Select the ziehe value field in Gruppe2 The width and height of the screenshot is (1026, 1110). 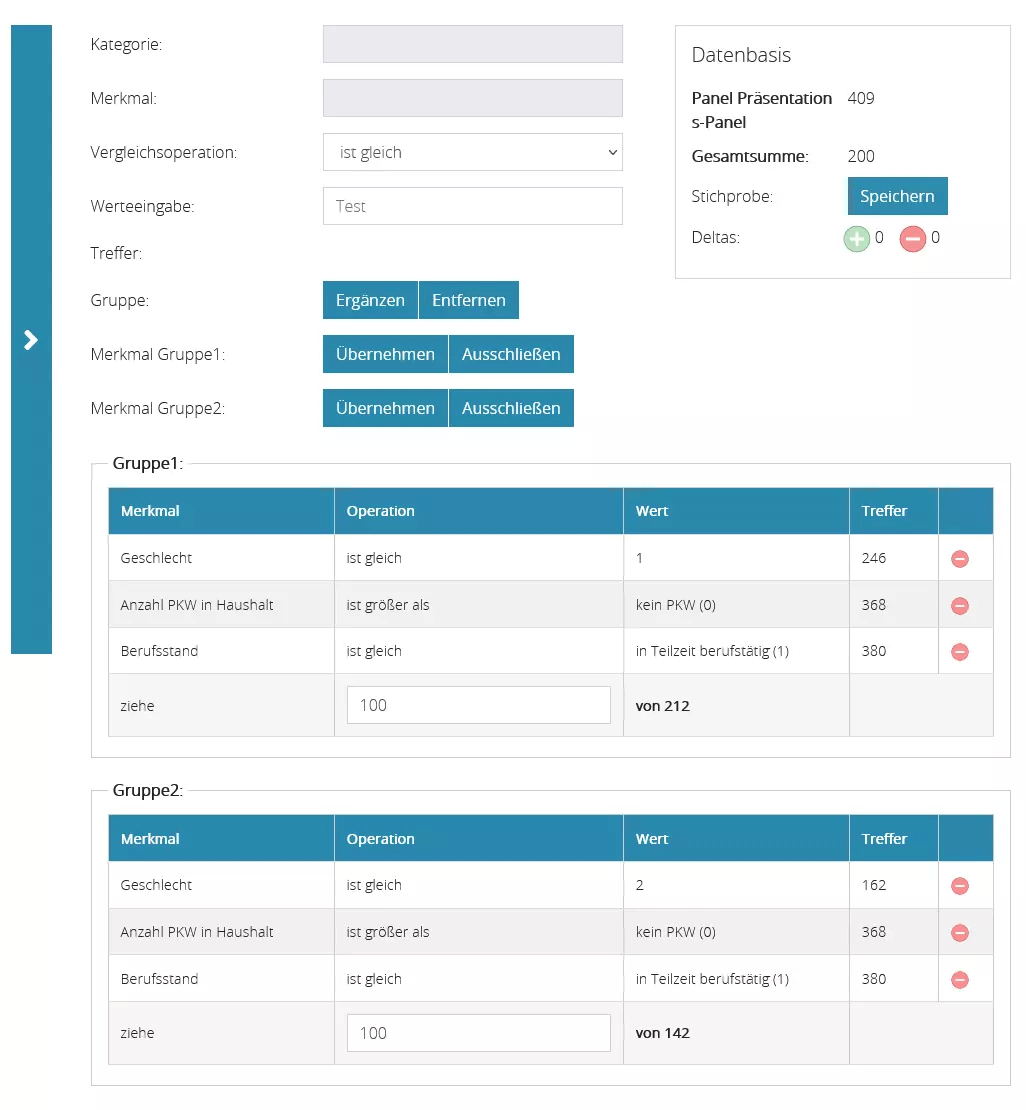pyautogui.click(x=478, y=1032)
